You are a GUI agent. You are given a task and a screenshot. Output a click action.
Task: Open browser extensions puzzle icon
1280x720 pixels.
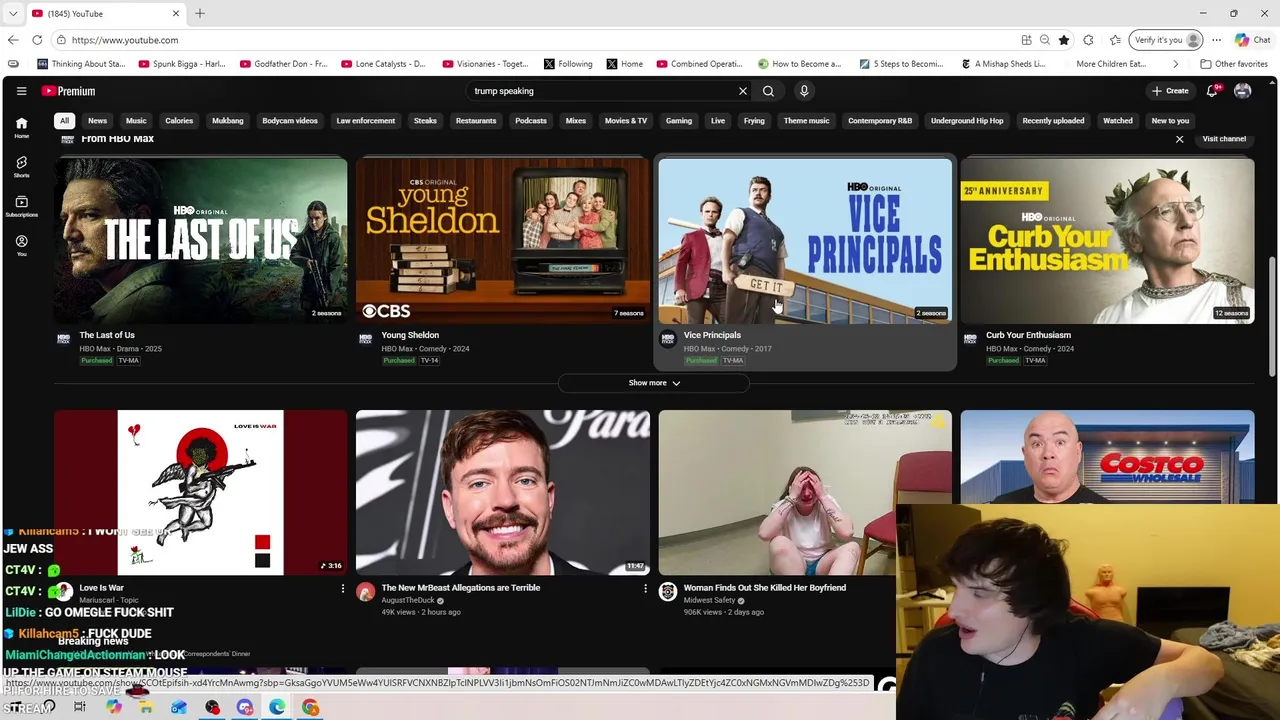pos(1088,40)
